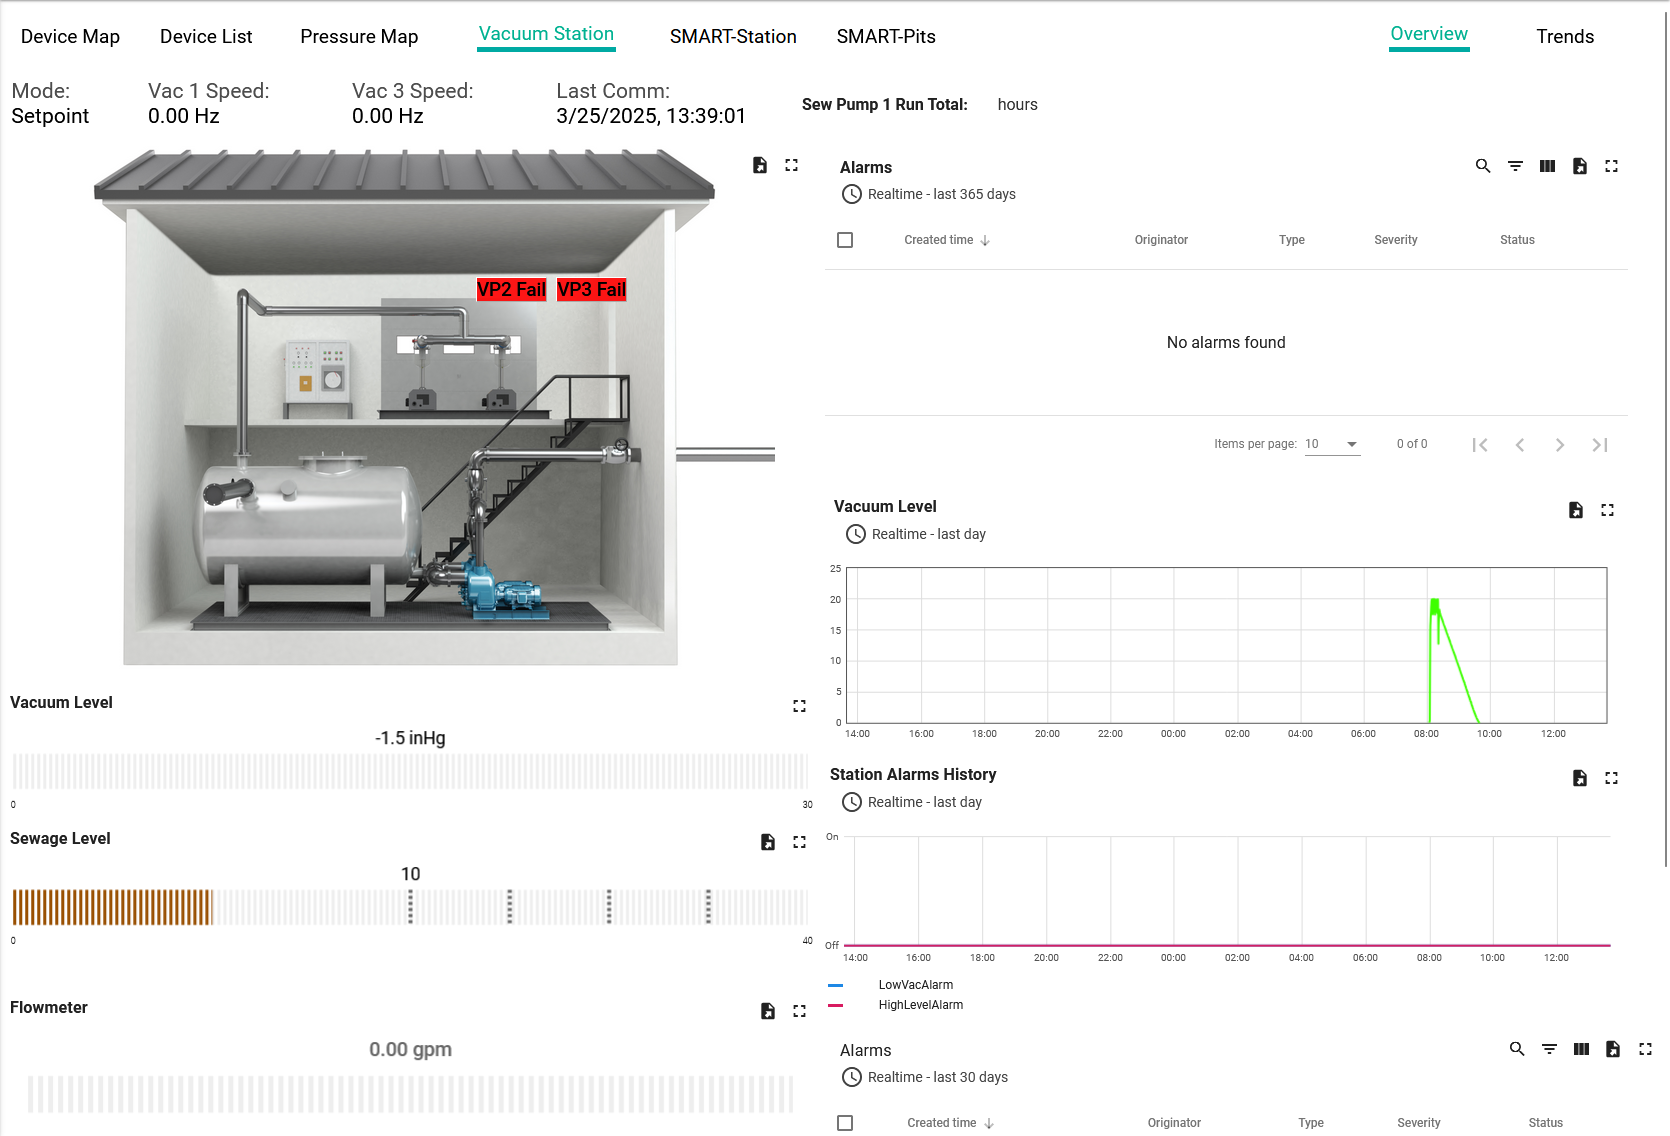Screen dimensions: 1670x1136
Task: Open Pressure Map tab
Action: point(359,37)
